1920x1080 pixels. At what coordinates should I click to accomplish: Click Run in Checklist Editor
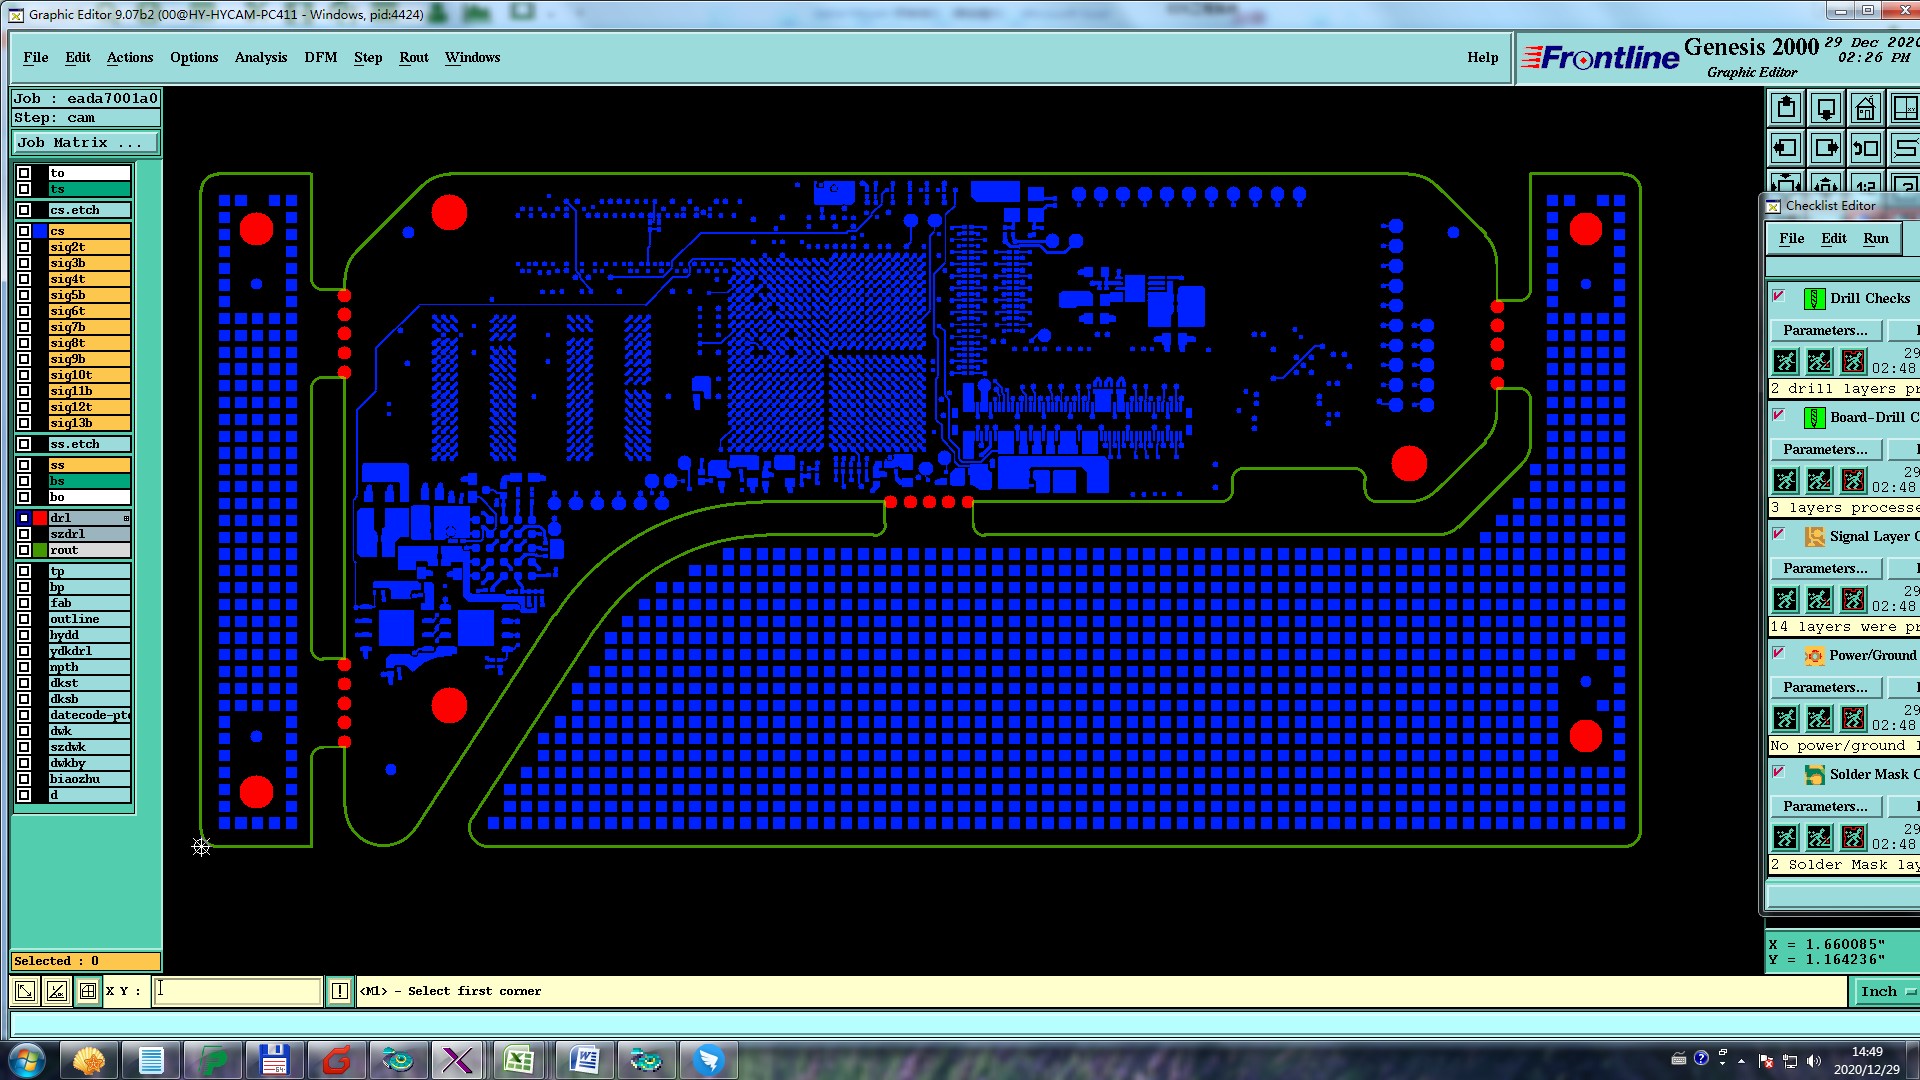1875,238
